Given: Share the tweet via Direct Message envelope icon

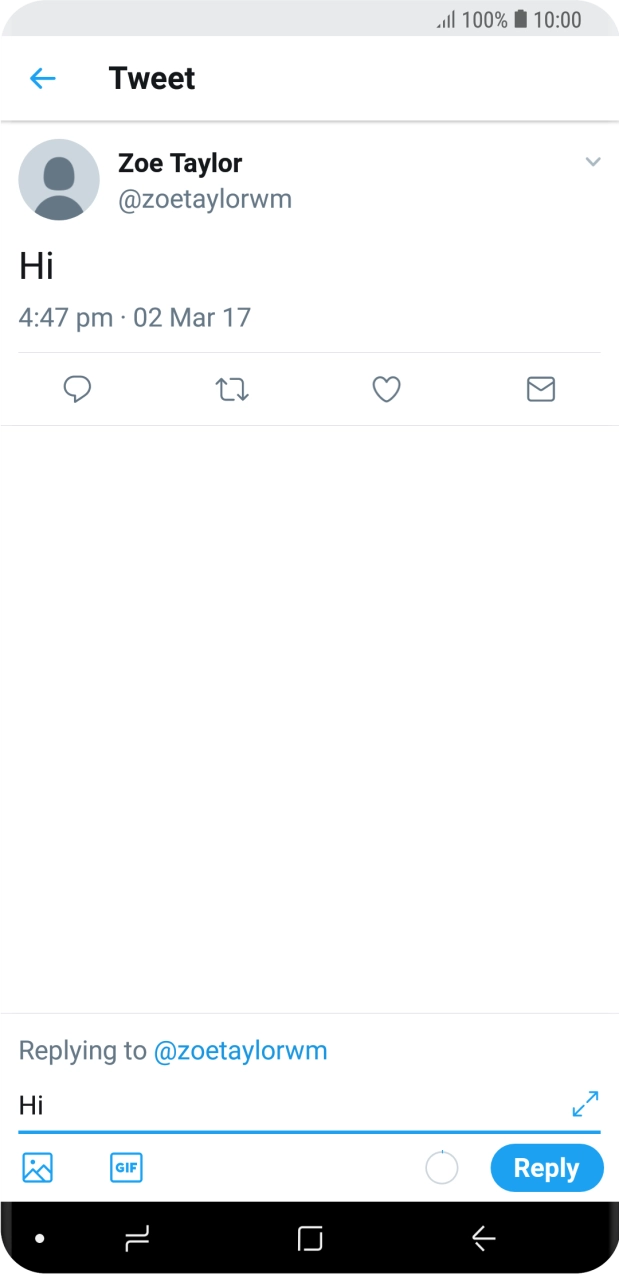Looking at the screenshot, I should (540, 389).
